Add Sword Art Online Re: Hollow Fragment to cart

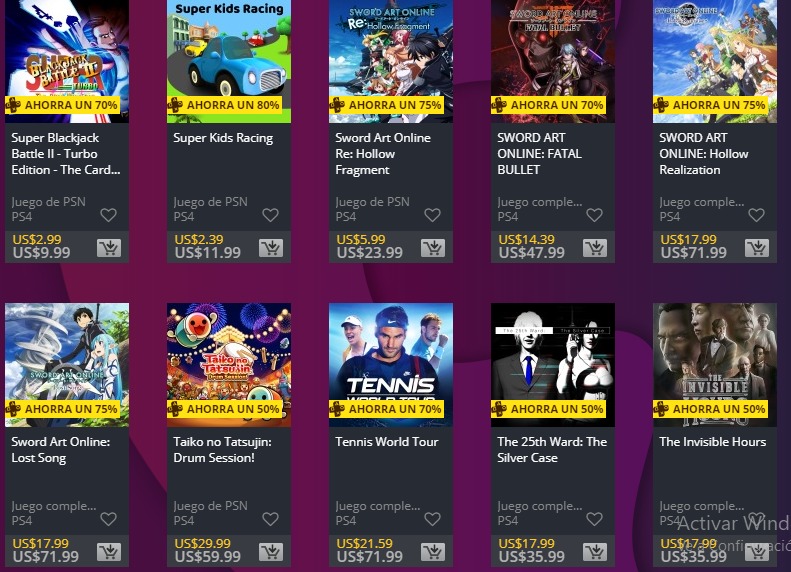click(433, 248)
